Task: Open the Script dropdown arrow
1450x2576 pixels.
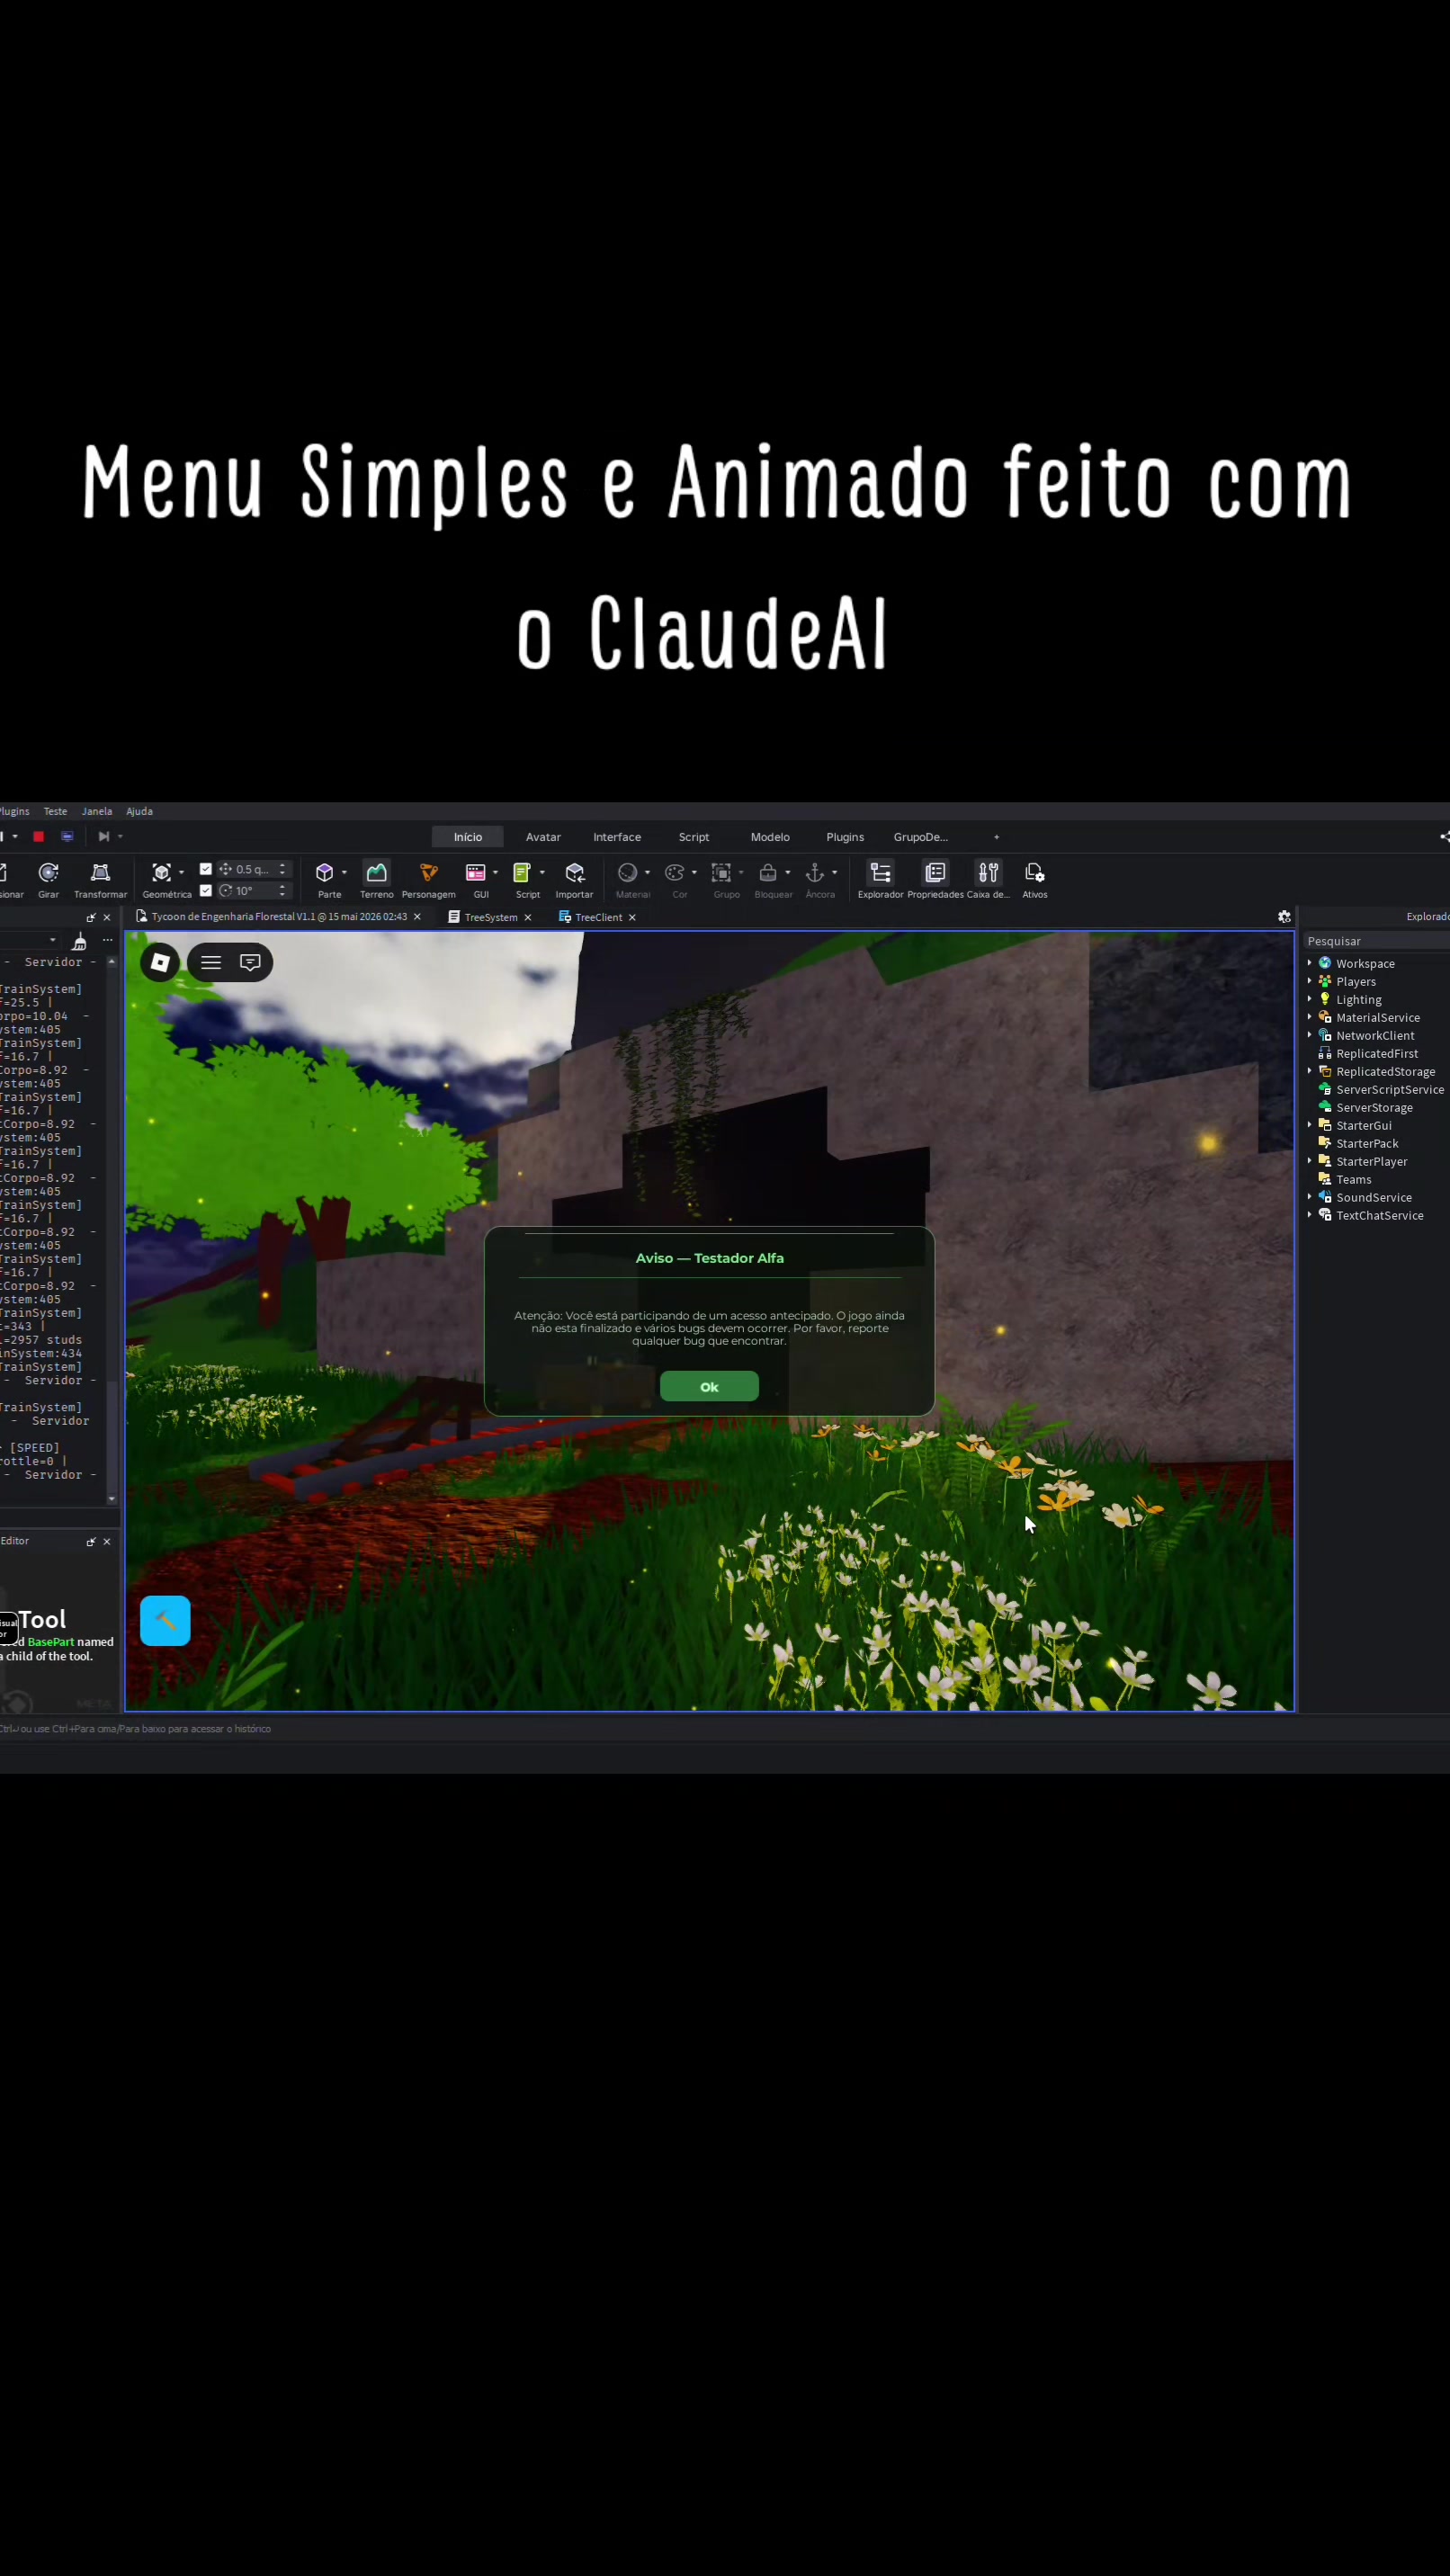Action: pos(542,872)
